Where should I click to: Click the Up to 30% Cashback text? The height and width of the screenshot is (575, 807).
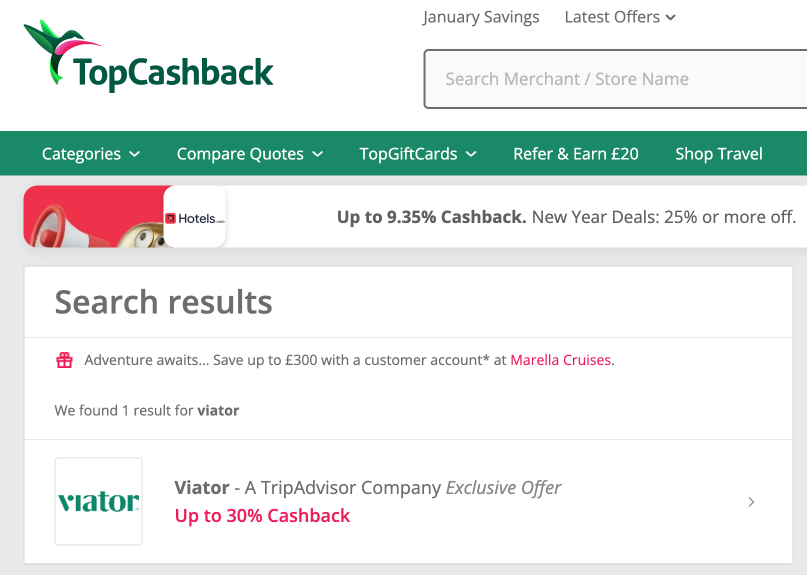[x=262, y=516]
